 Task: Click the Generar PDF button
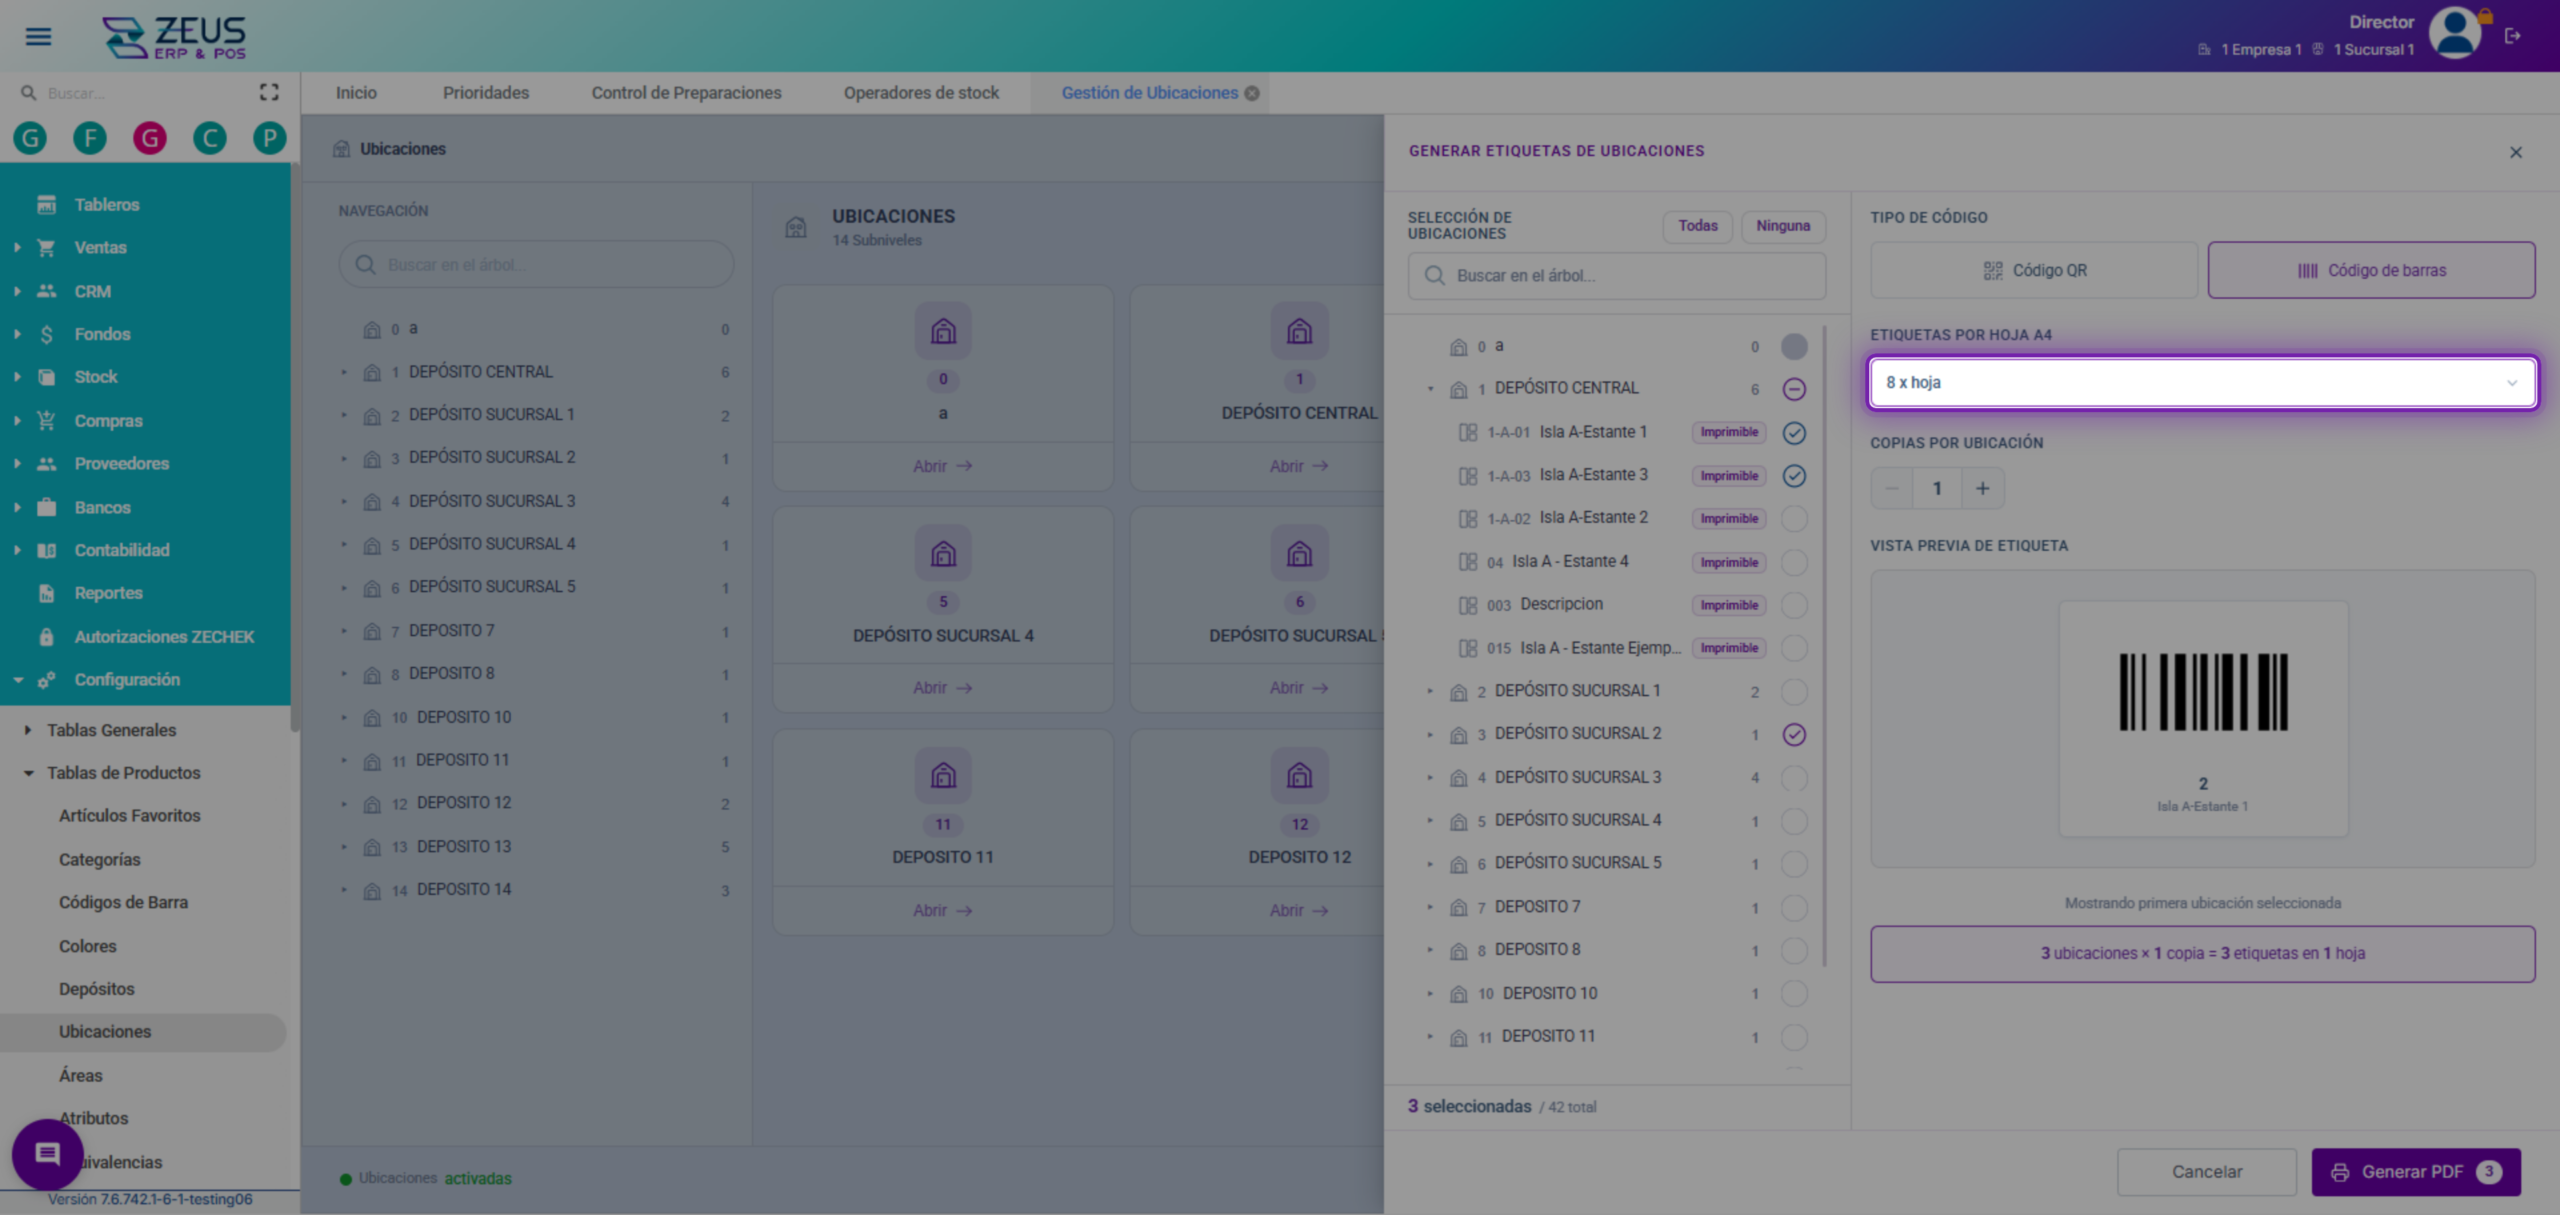point(2416,1172)
